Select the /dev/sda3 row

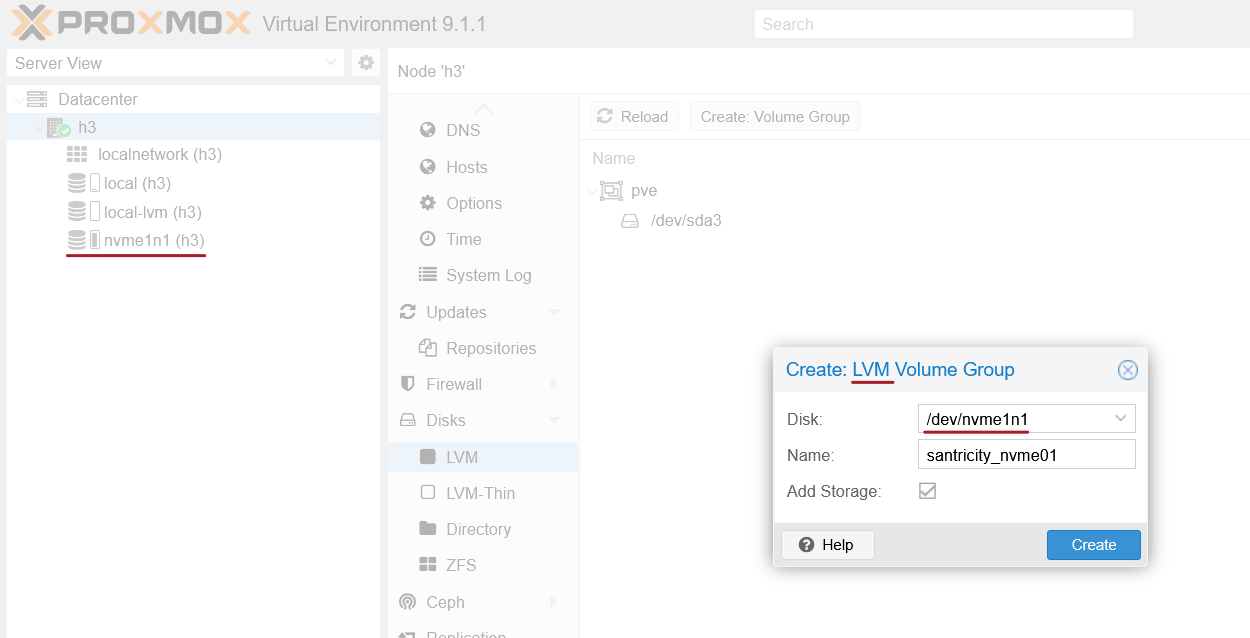pyautogui.click(x=914, y=220)
